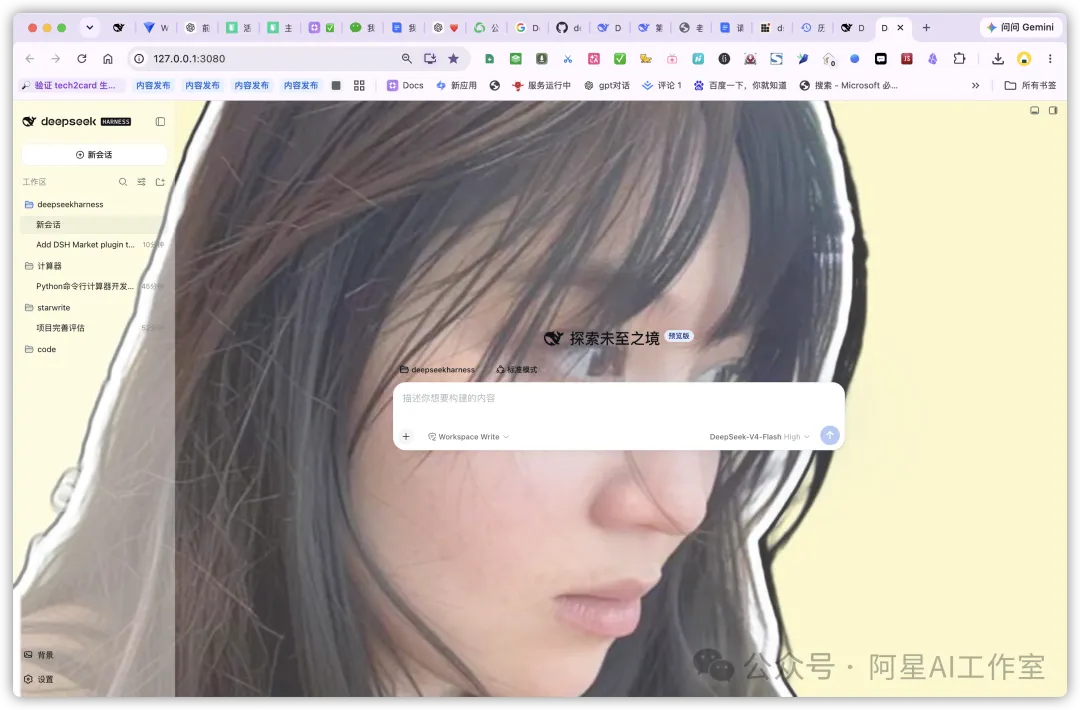Open 百度一下 bookmark
This screenshot has width=1080, height=710.
pos(740,85)
